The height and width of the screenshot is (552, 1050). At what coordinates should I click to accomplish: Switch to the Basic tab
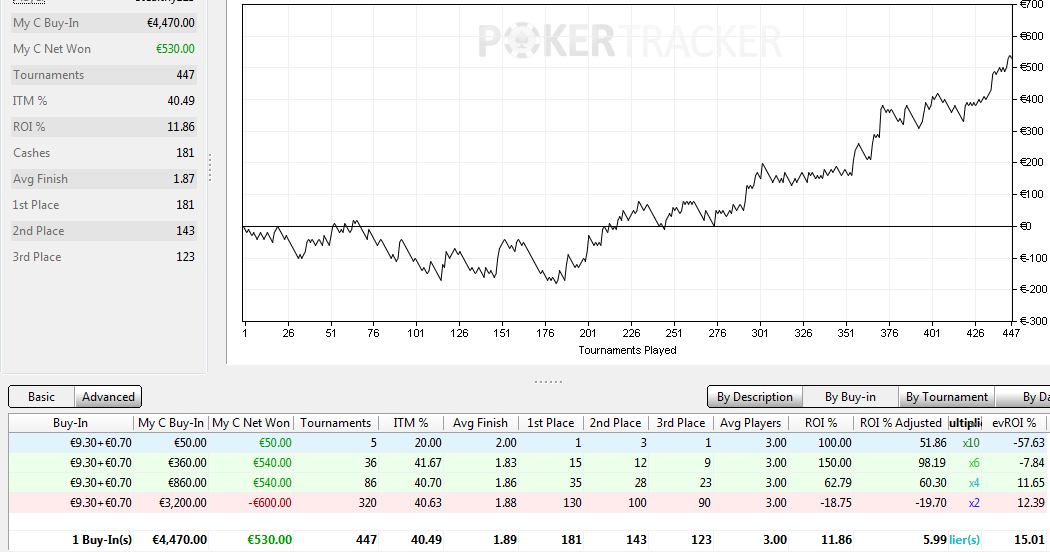tap(42, 397)
